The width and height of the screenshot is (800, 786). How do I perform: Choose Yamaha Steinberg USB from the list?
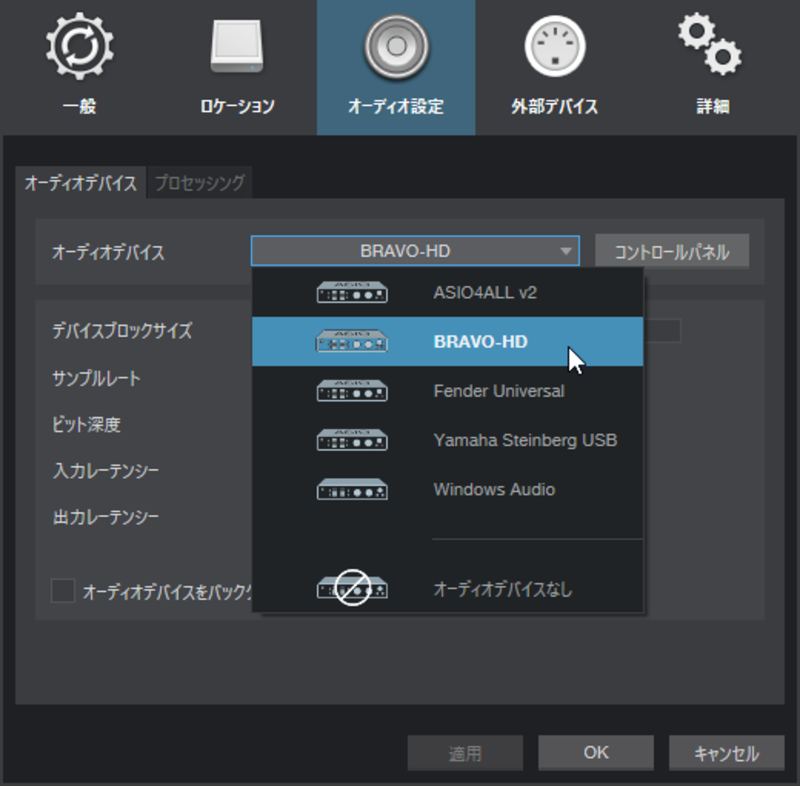click(x=447, y=440)
